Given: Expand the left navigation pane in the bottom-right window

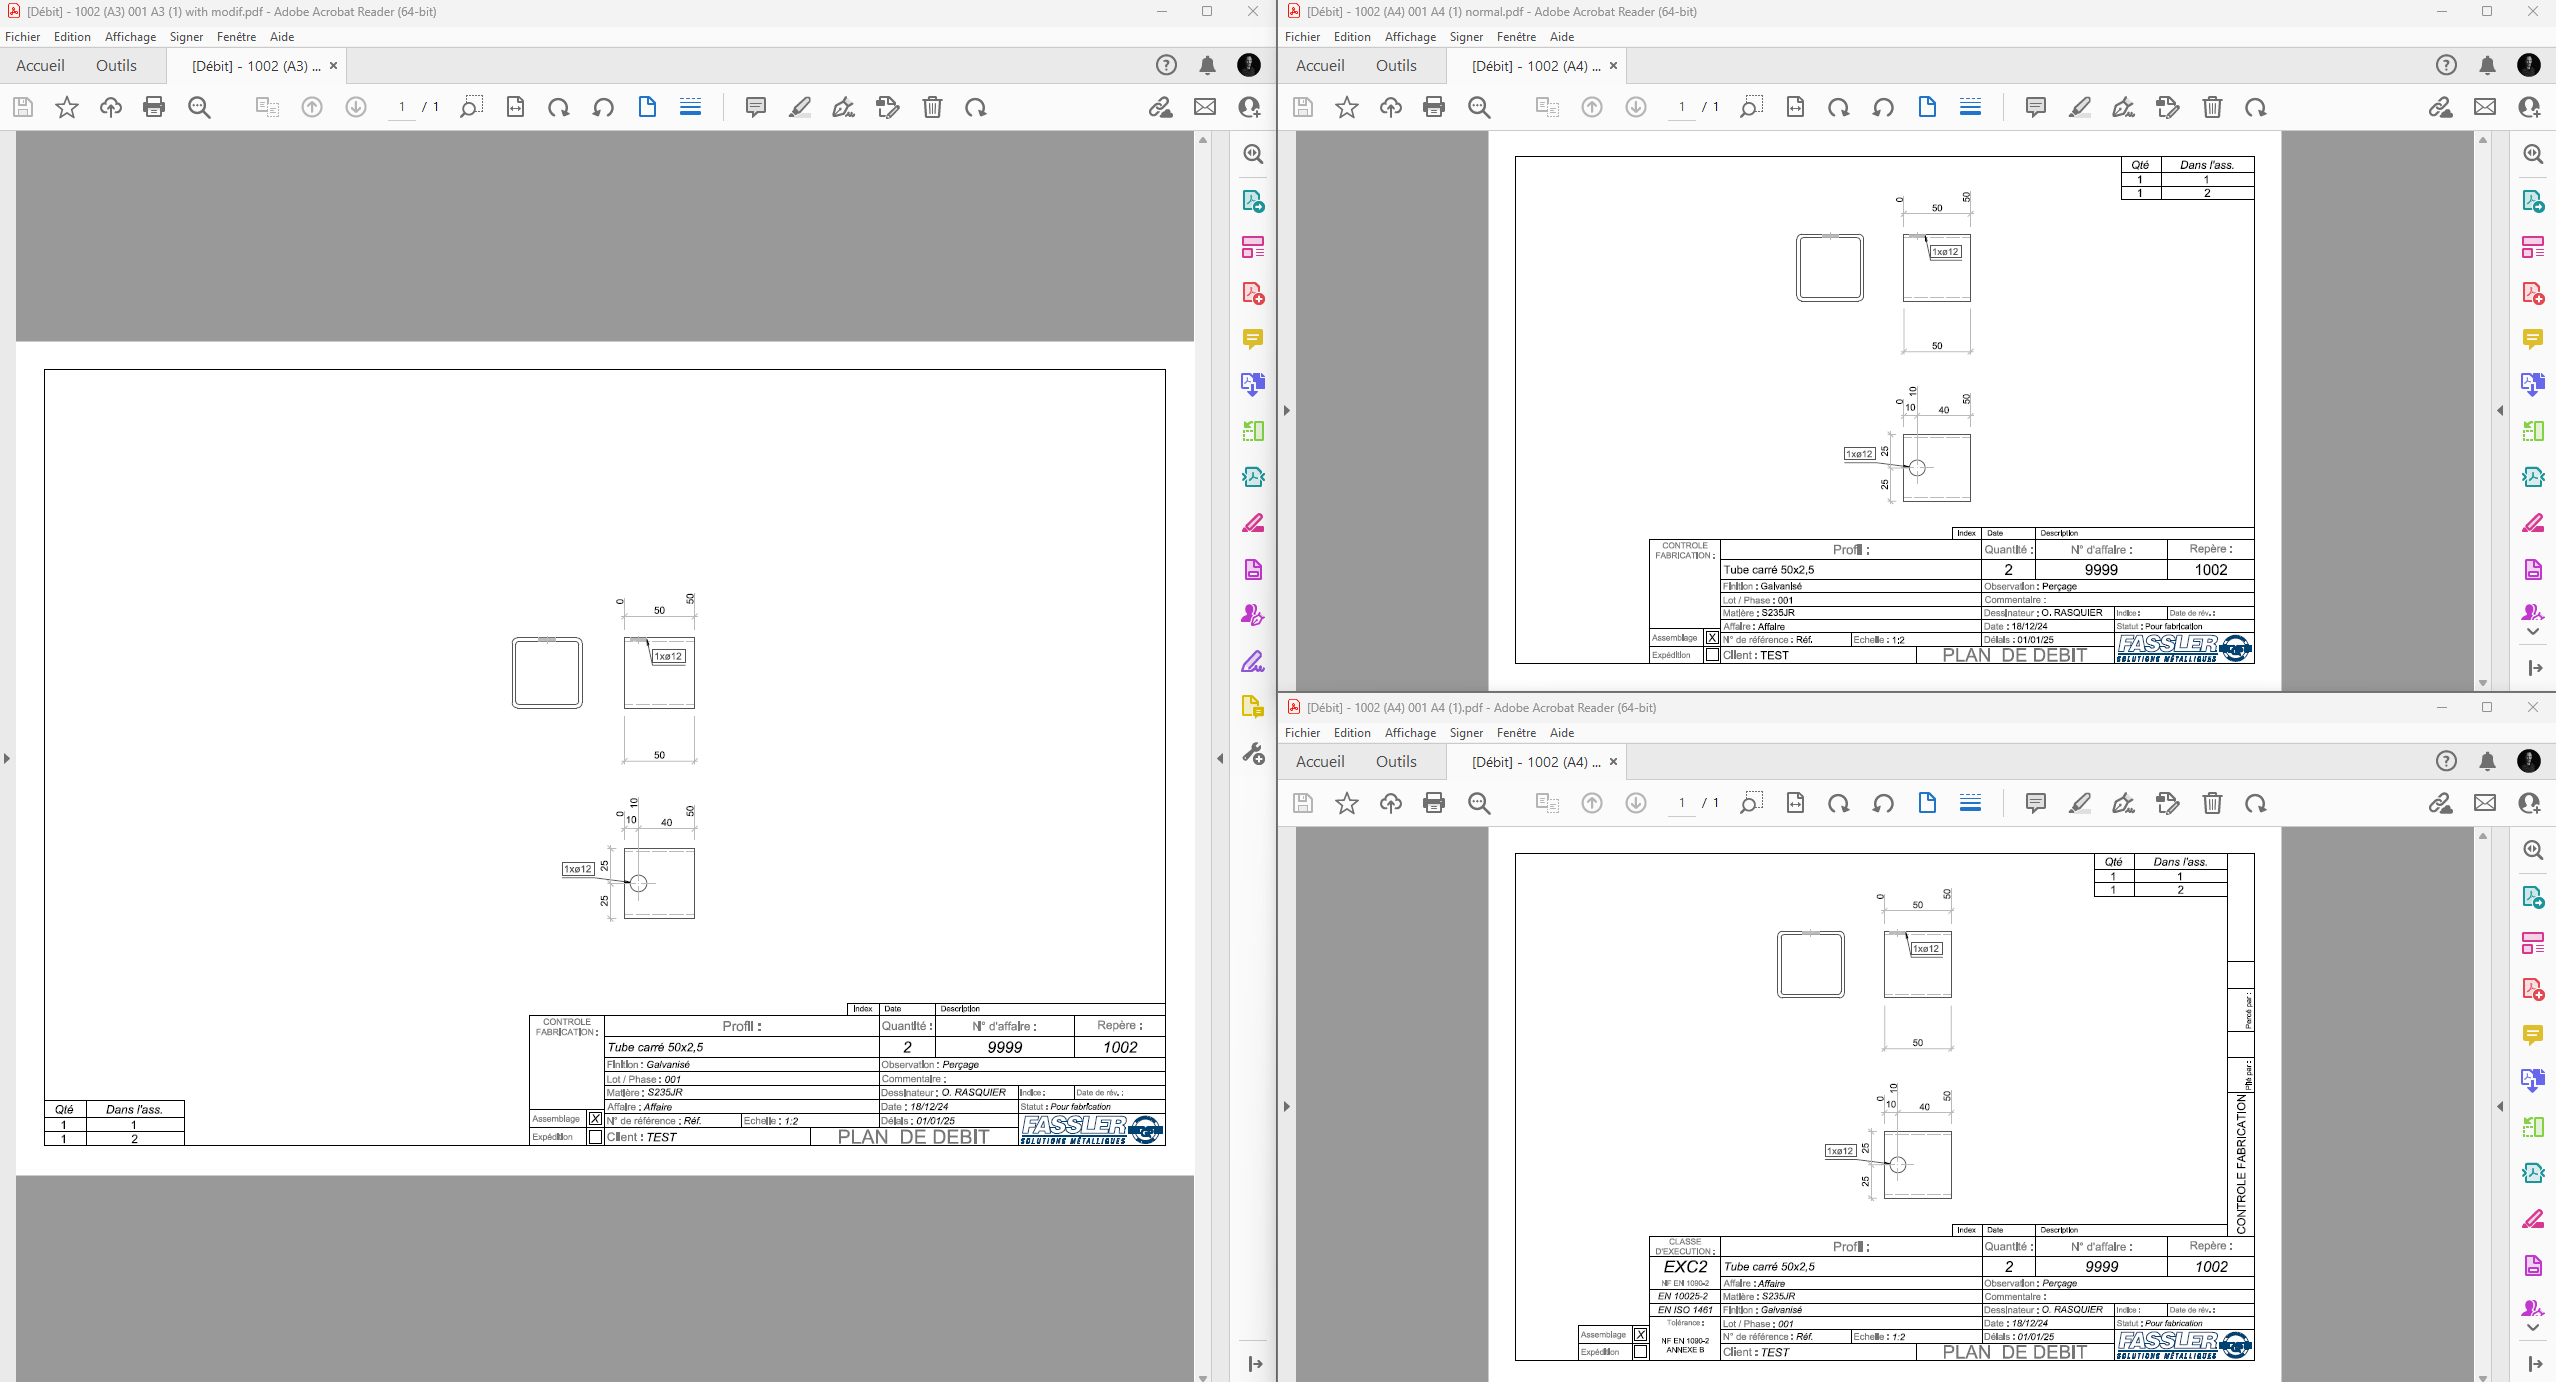Looking at the screenshot, I should [1287, 1107].
